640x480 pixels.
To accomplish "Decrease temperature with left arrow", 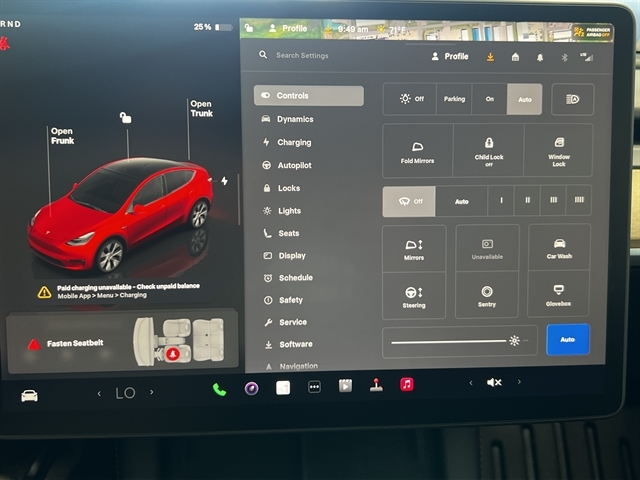I will (99, 394).
